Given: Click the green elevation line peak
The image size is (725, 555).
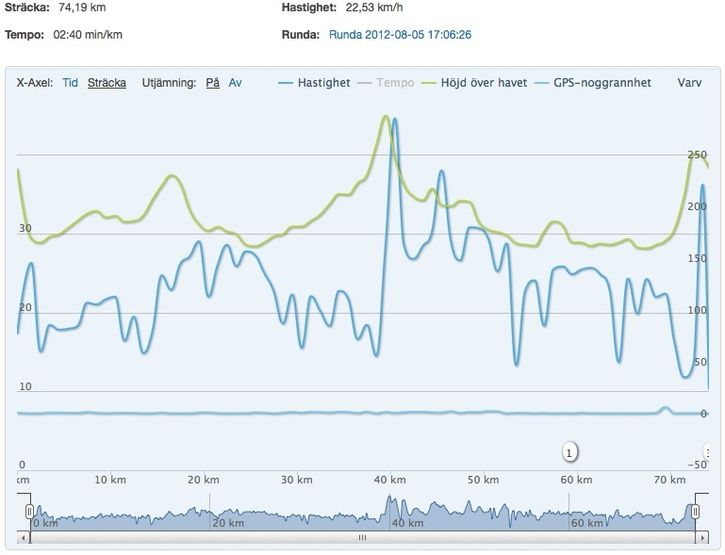Looking at the screenshot, I should [385, 117].
